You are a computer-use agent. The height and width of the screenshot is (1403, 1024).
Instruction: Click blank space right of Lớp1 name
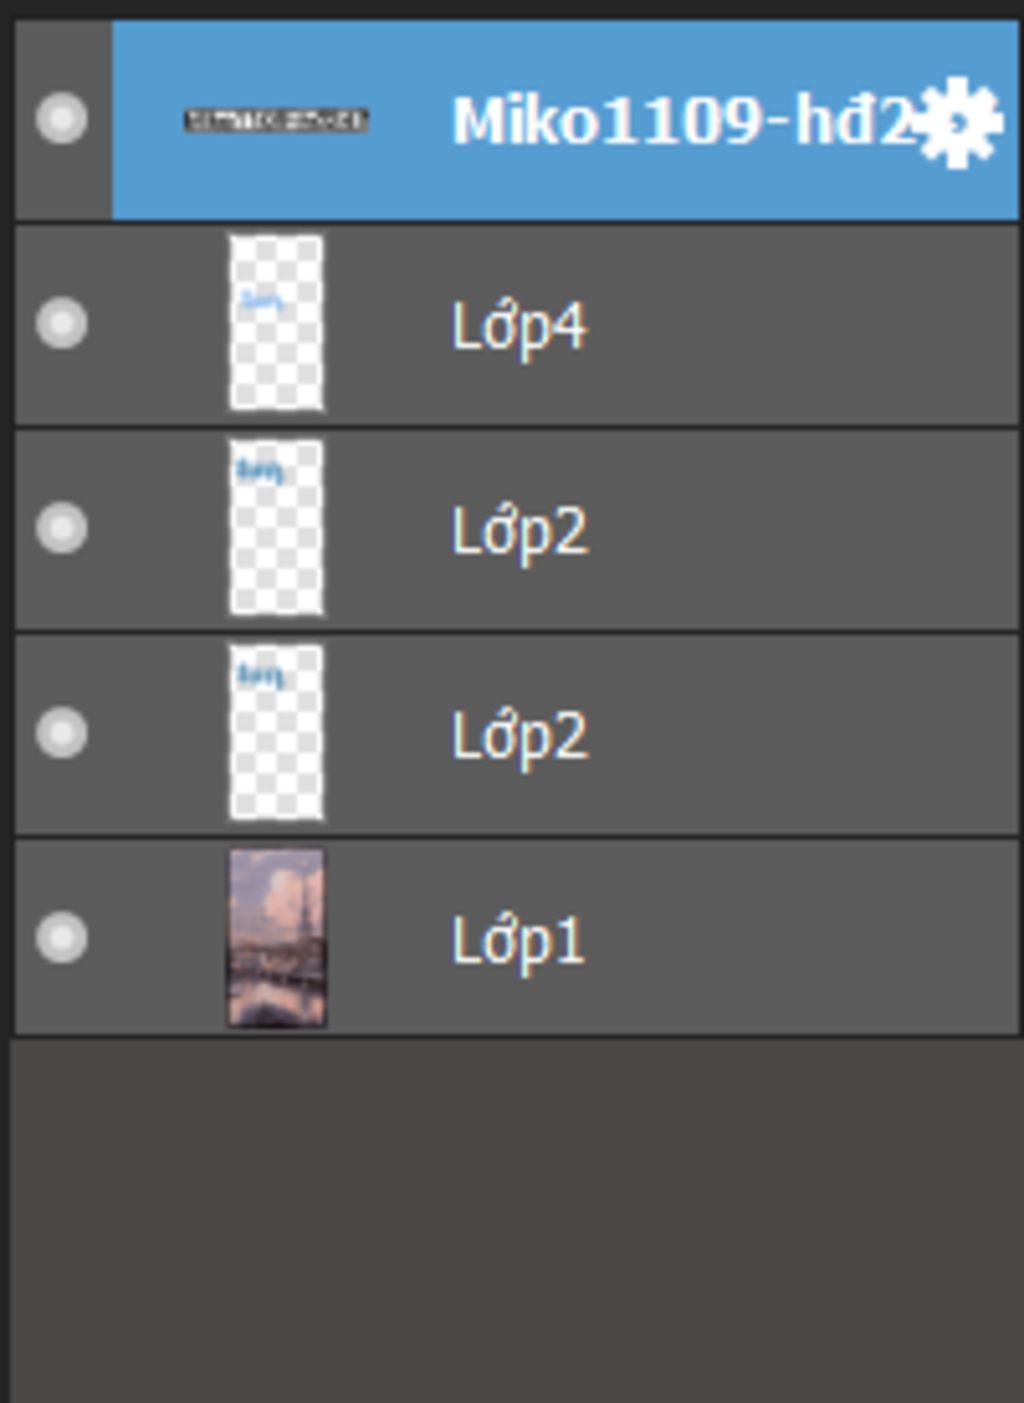tap(800, 938)
